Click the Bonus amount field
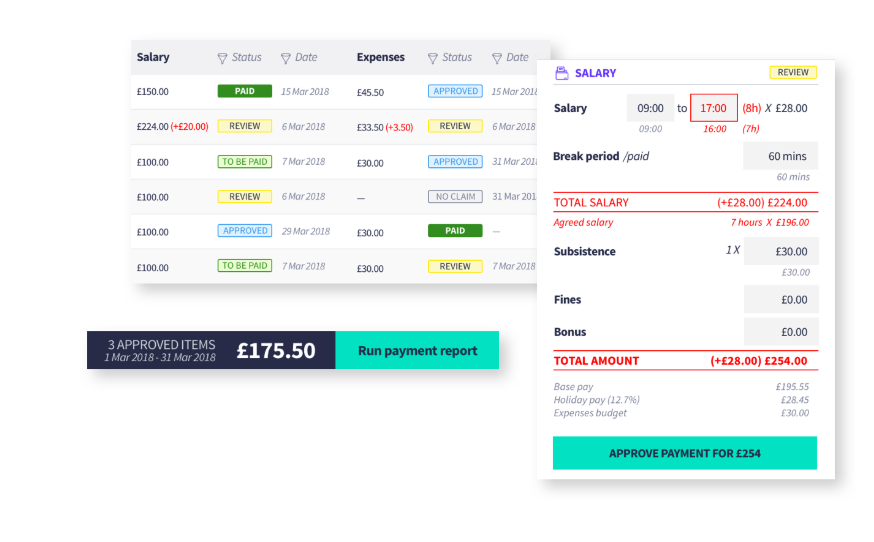874x542 pixels. [781, 332]
